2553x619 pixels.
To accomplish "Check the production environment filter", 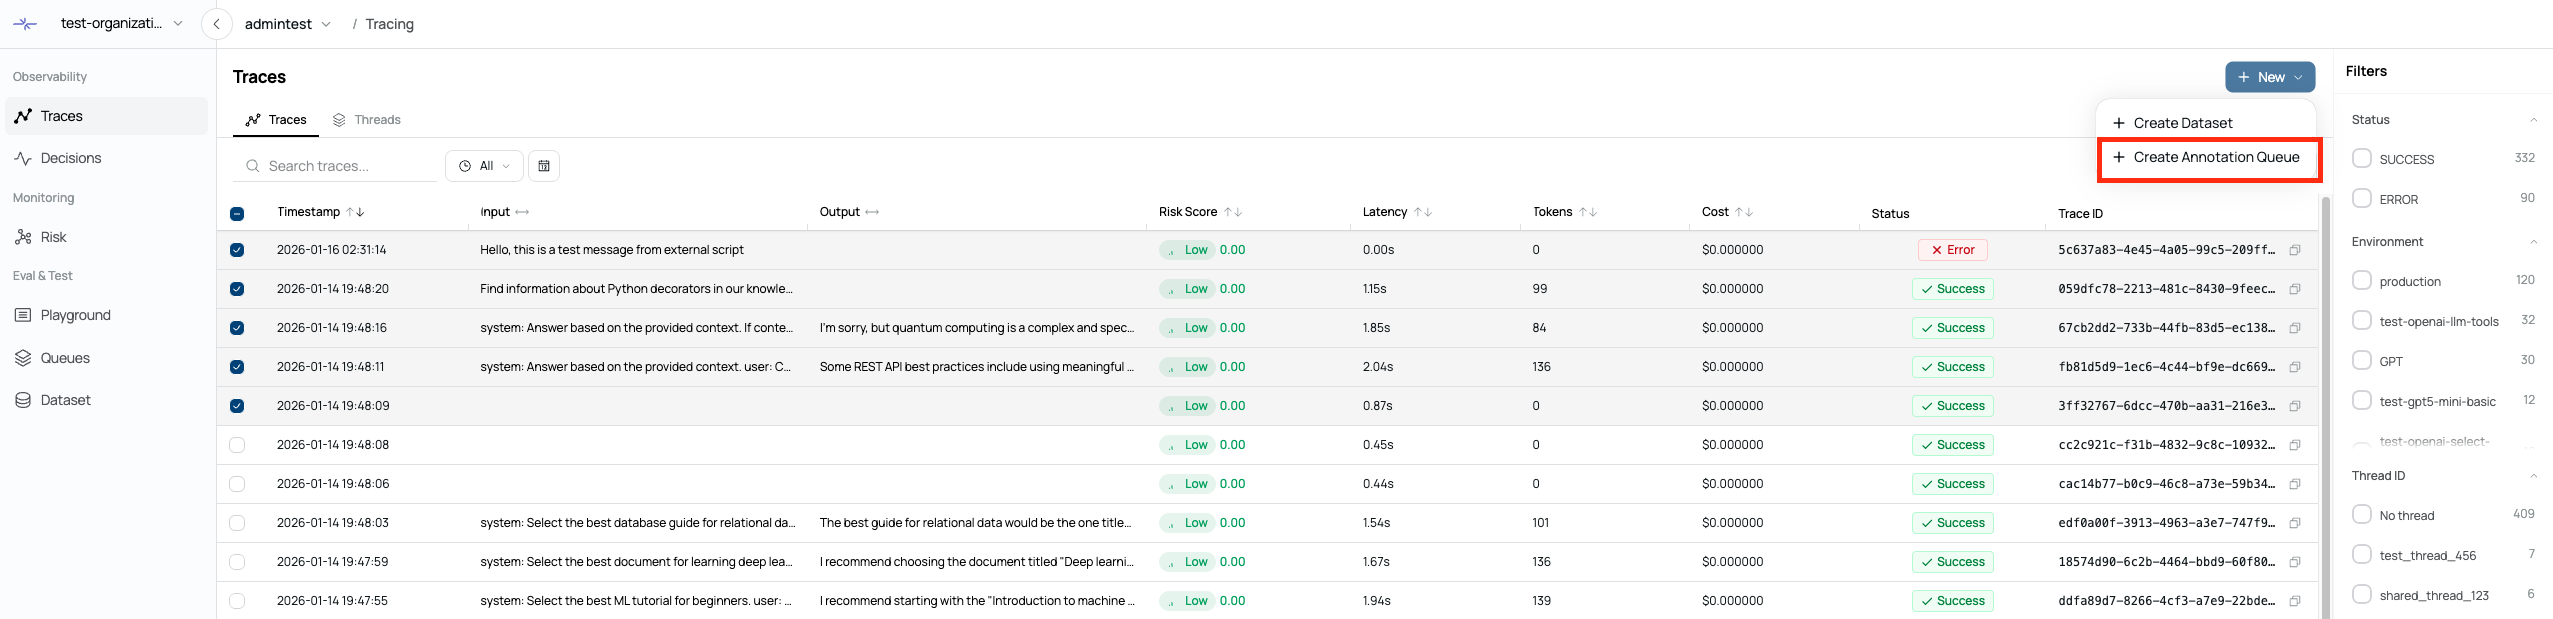I will tap(2361, 280).
